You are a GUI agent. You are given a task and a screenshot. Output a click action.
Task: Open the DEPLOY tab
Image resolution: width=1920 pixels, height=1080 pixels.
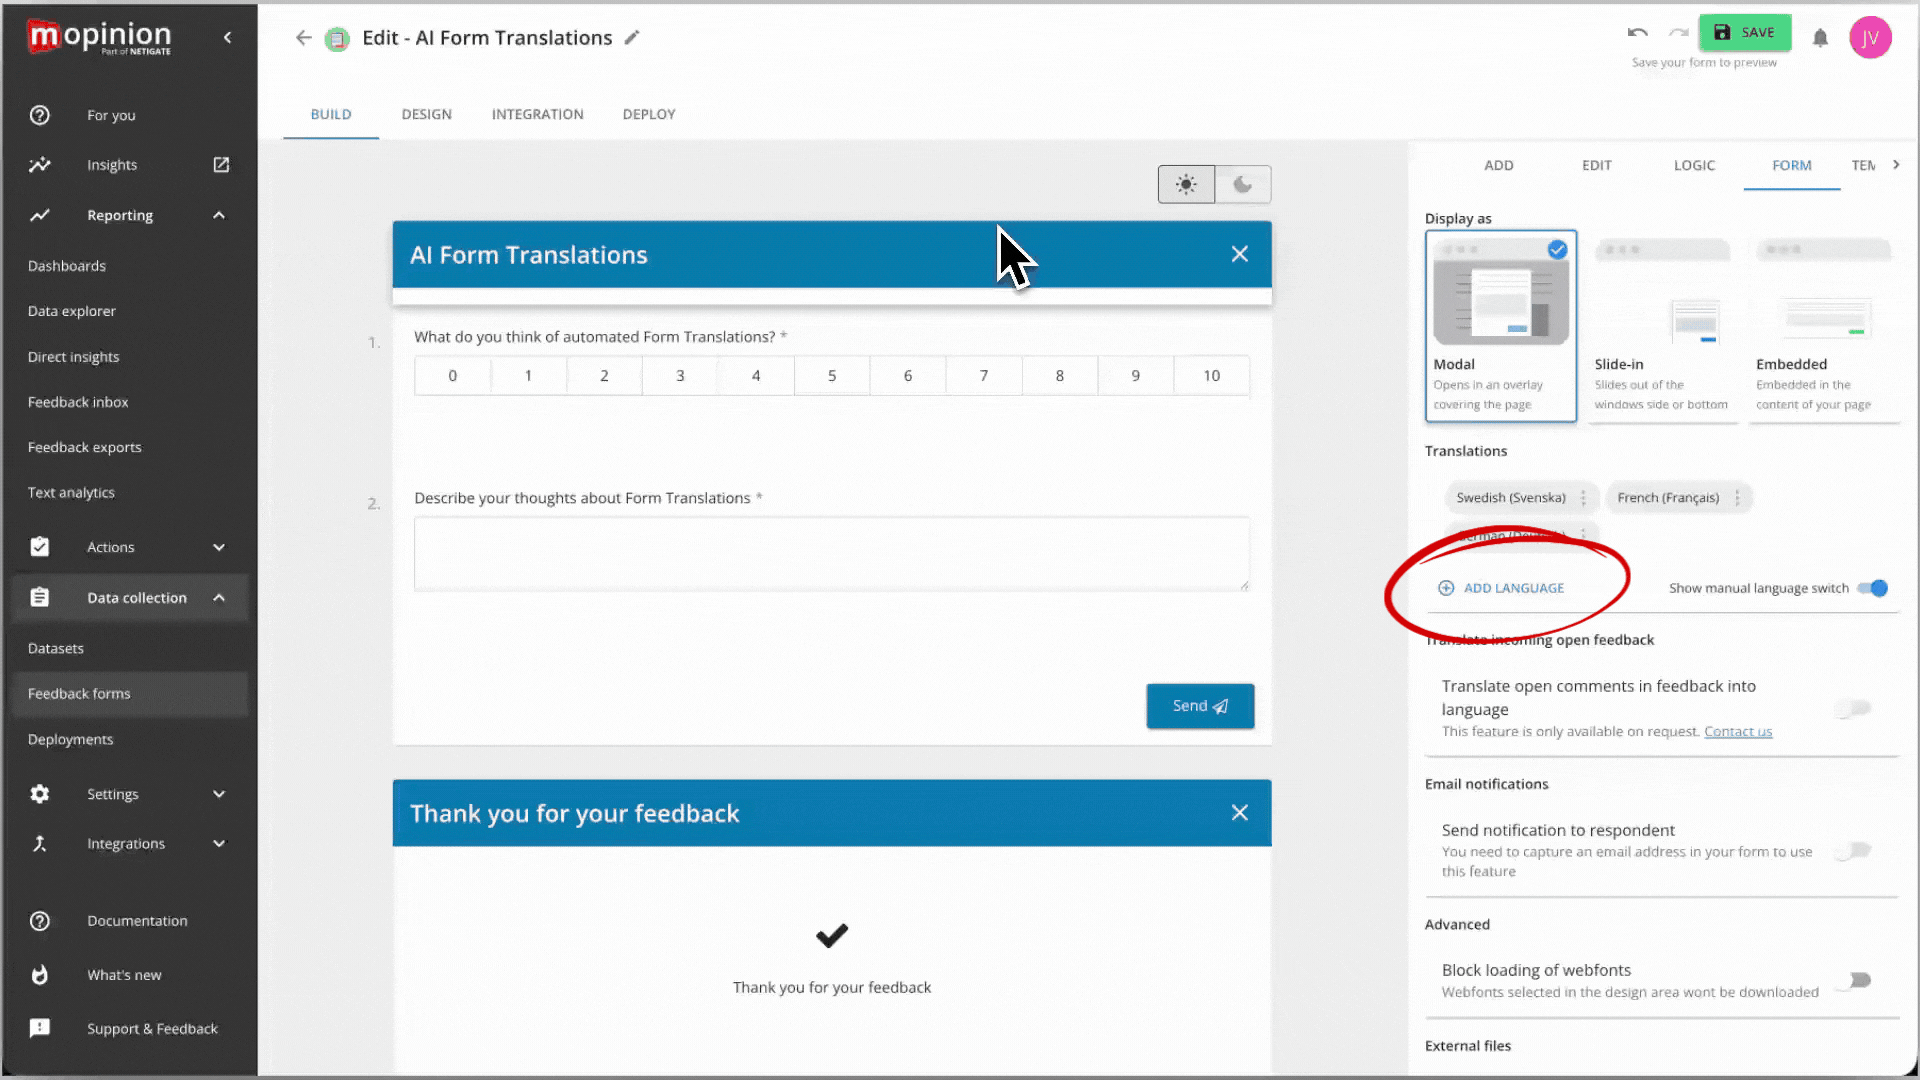tap(649, 114)
